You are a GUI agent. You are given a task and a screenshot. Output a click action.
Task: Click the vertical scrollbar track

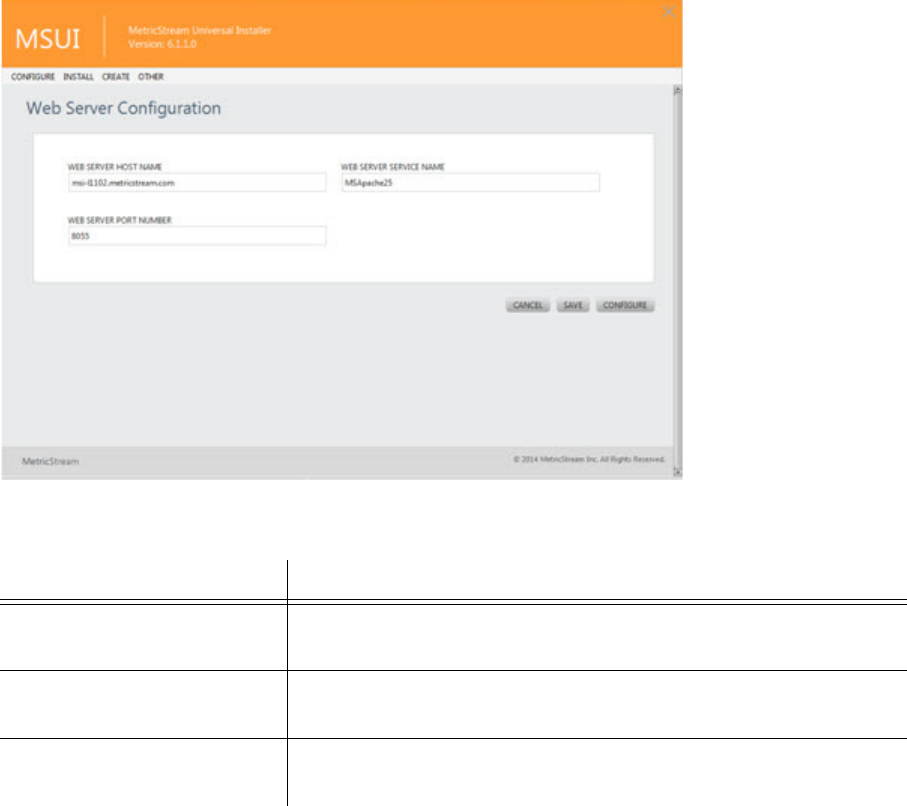(677, 281)
